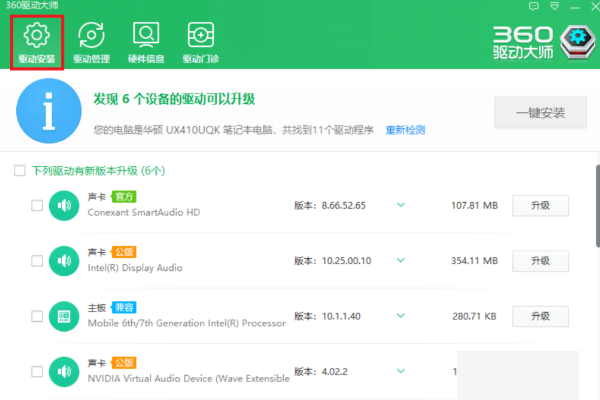Viewport: 600px width, 400px height.
Task: Expand version dropdown for Conexant SmartAudio HD
Action: tap(401, 206)
